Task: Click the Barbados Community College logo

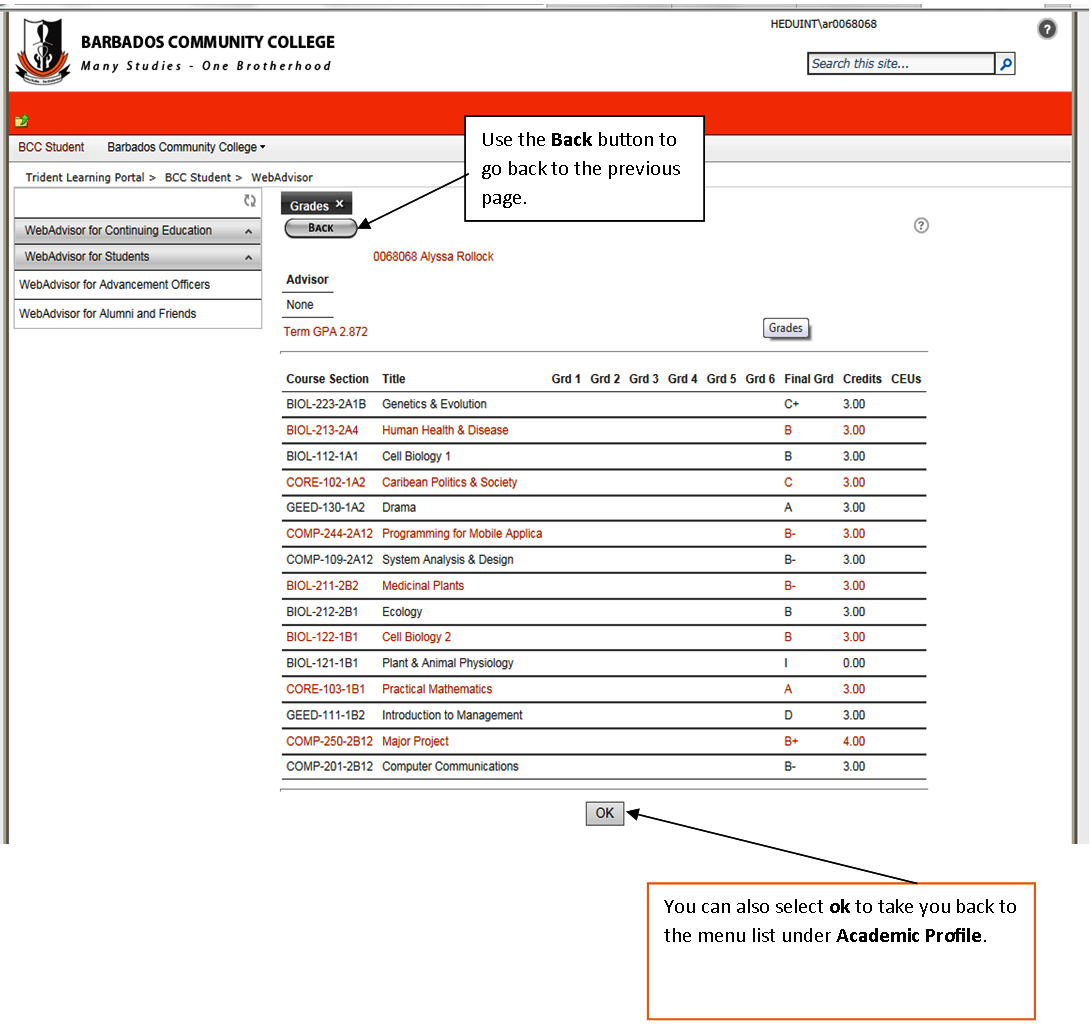Action: click(42, 50)
